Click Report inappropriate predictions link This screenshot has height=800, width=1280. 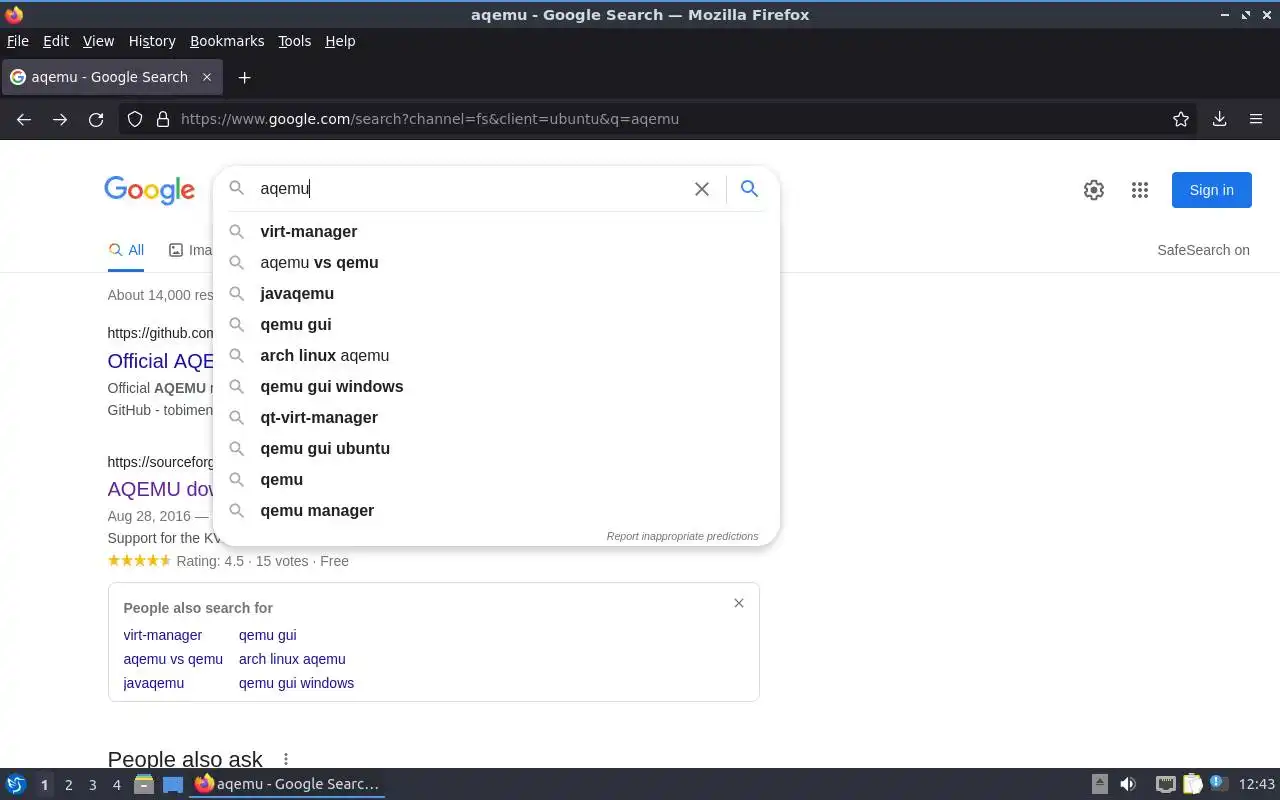pyautogui.click(x=682, y=536)
